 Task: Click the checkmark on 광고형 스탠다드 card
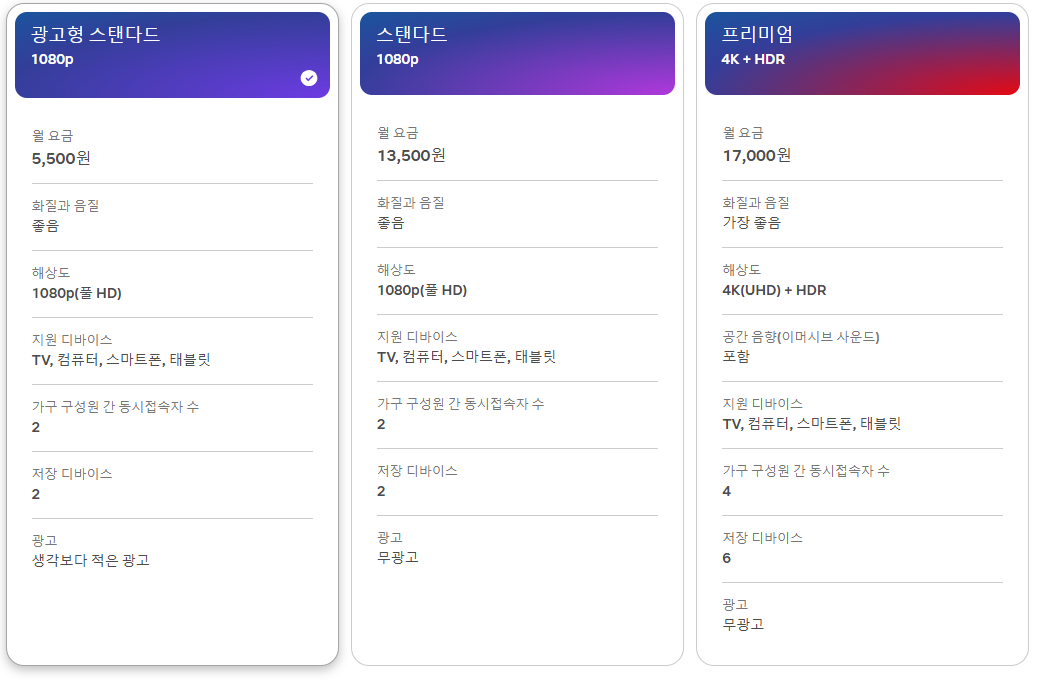click(x=308, y=78)
